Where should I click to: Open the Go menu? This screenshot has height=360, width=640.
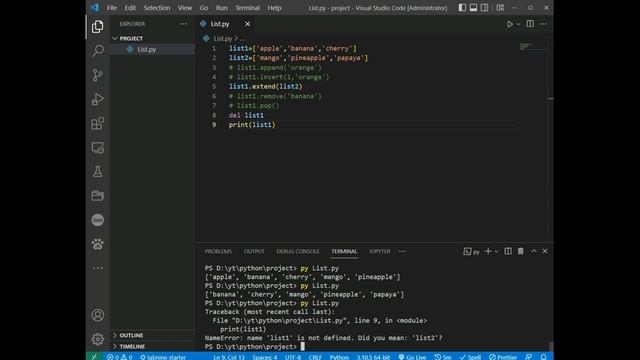click(x=204, y=8)
